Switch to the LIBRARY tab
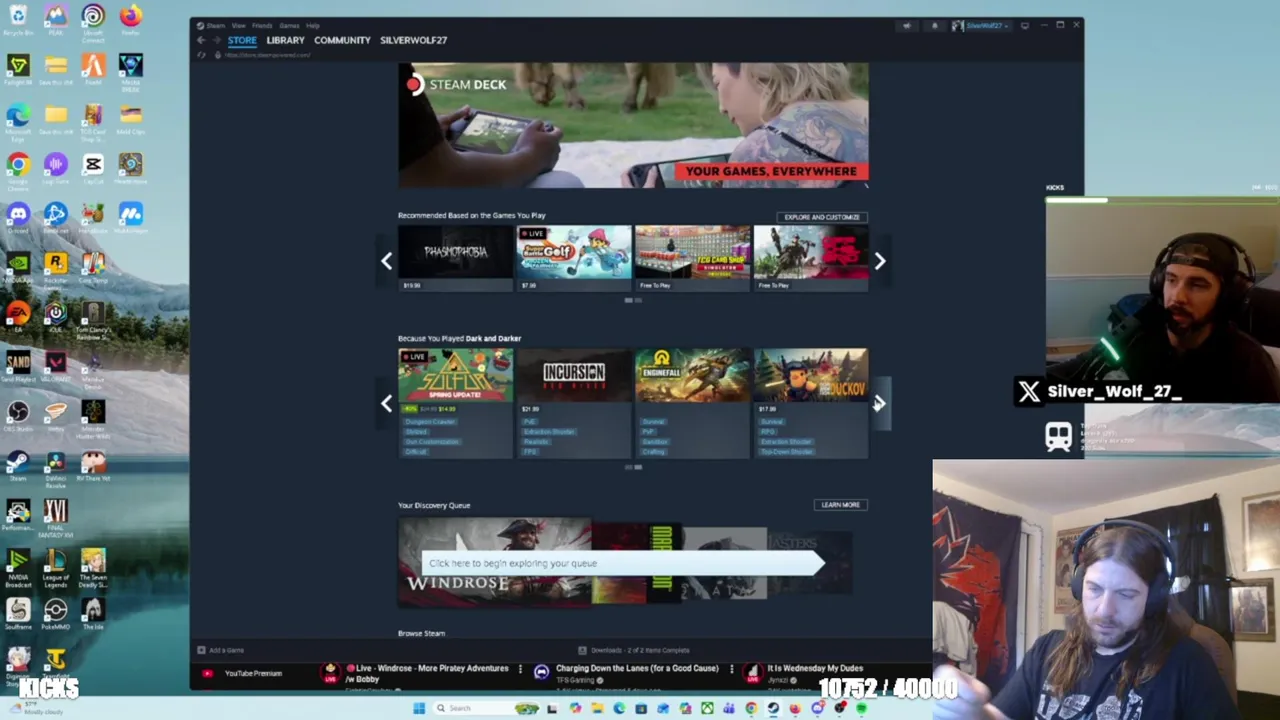Viewport: 1280px width, 720px height. click(x=285, y=40)
